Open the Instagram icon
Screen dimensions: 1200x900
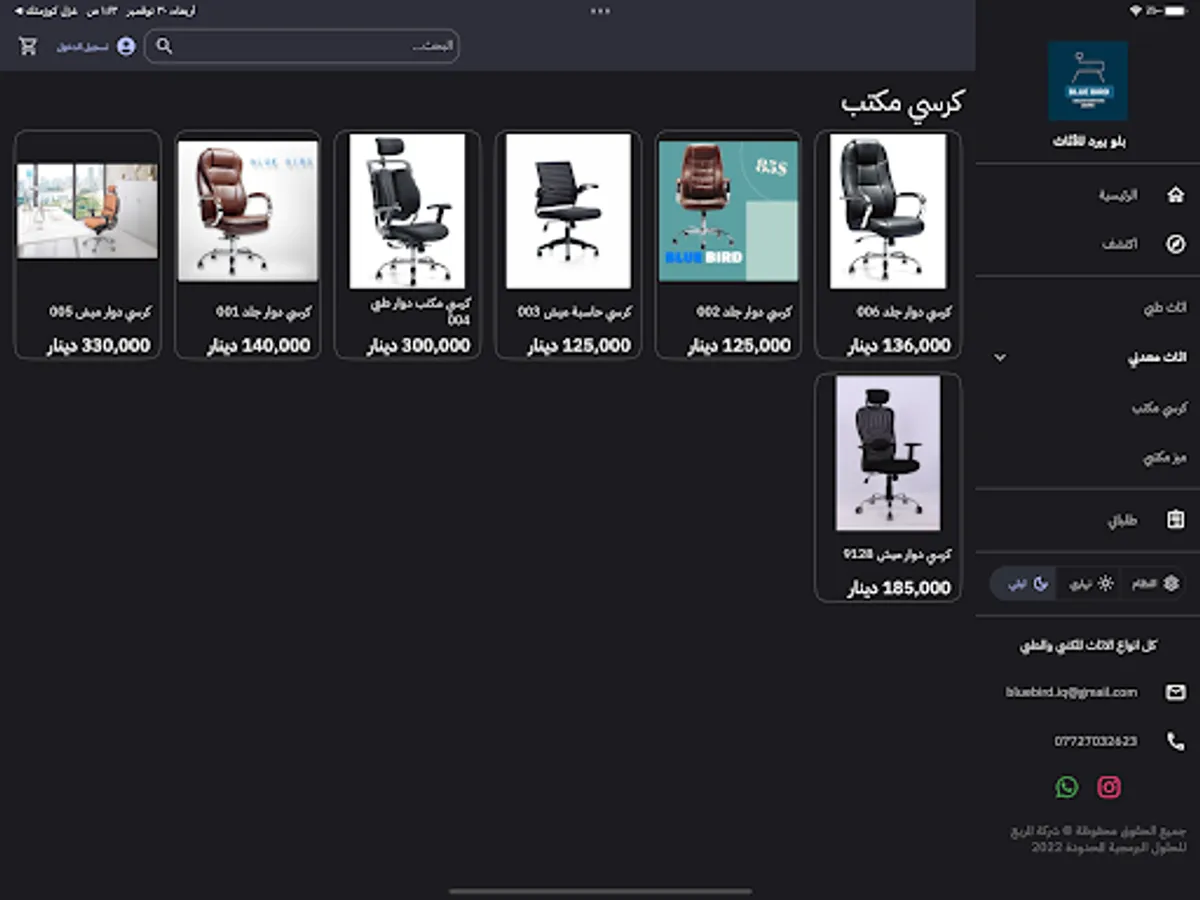(1109, 787)
